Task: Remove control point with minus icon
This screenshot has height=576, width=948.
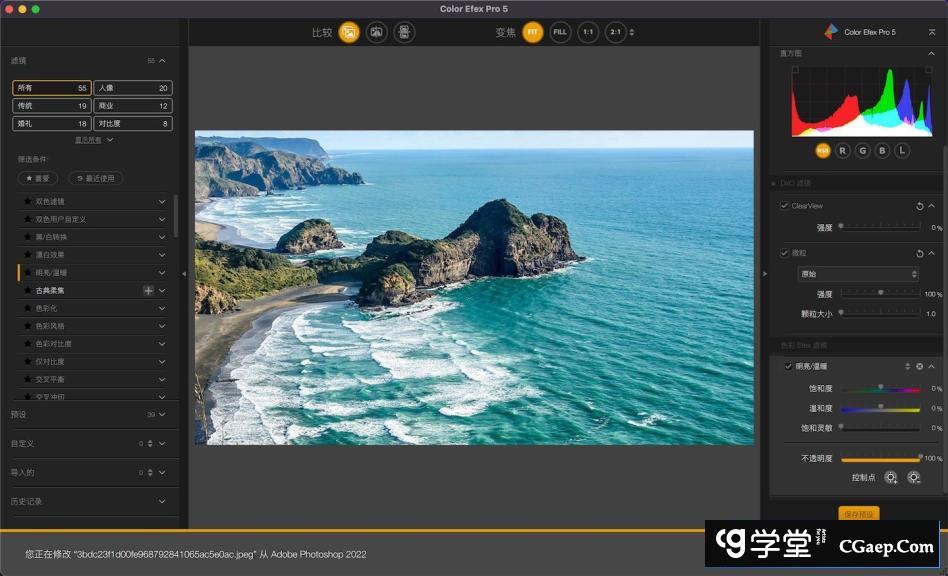Action: pos(913,478)
